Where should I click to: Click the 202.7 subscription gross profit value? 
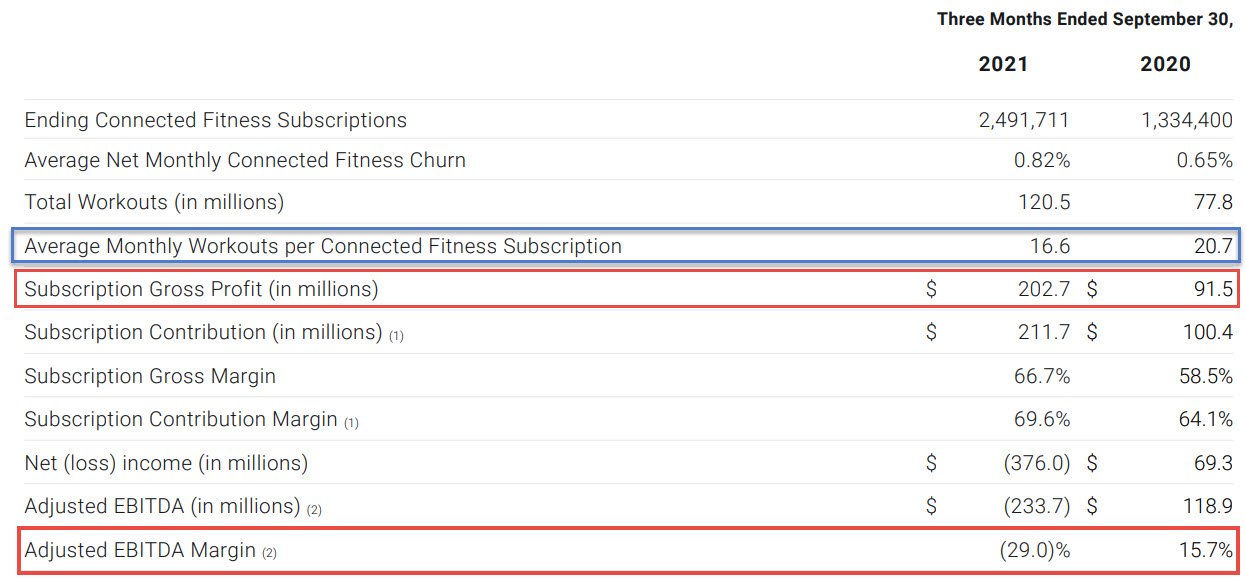pyautogui.click(x=1044, y=289)
